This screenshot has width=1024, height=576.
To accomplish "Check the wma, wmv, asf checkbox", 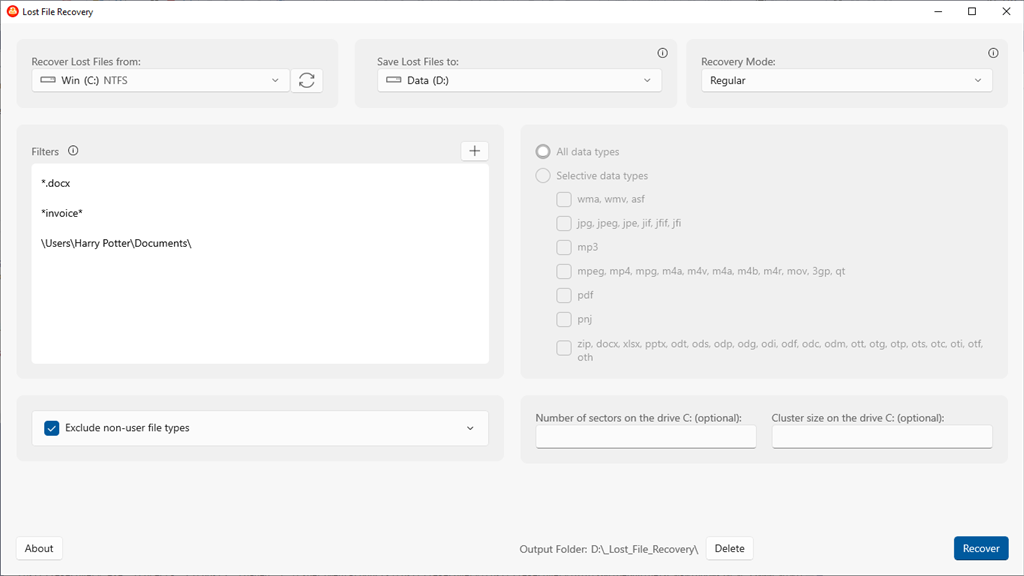I will [564, 199].
